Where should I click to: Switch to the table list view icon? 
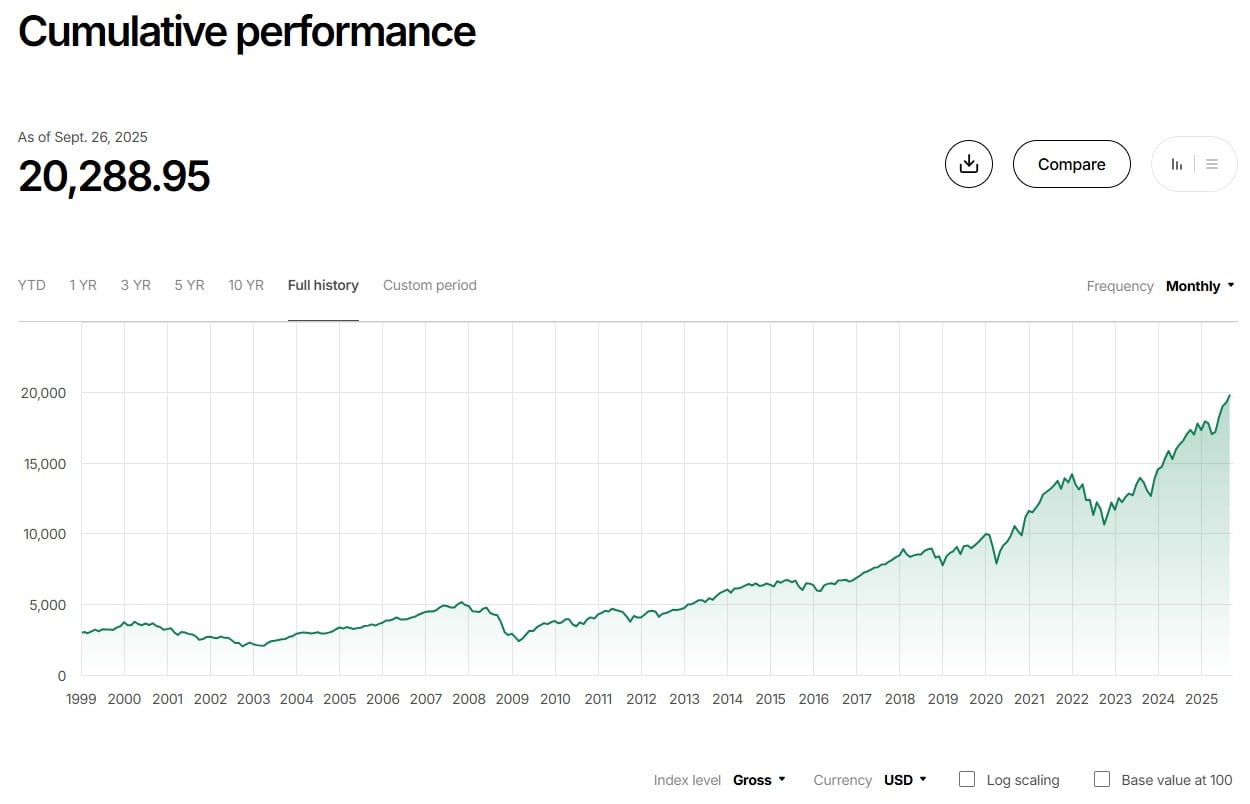(x=1212, y=164)
